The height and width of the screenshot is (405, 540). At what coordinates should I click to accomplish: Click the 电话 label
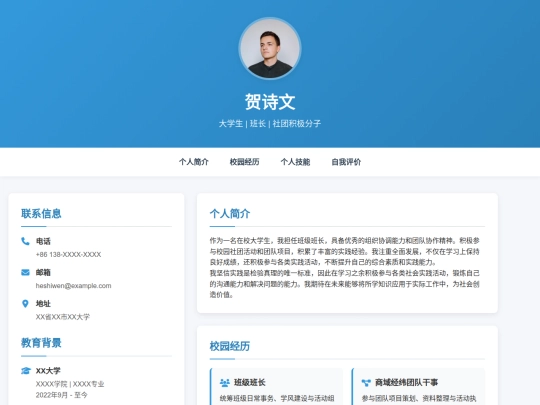(x=43, y=241)
